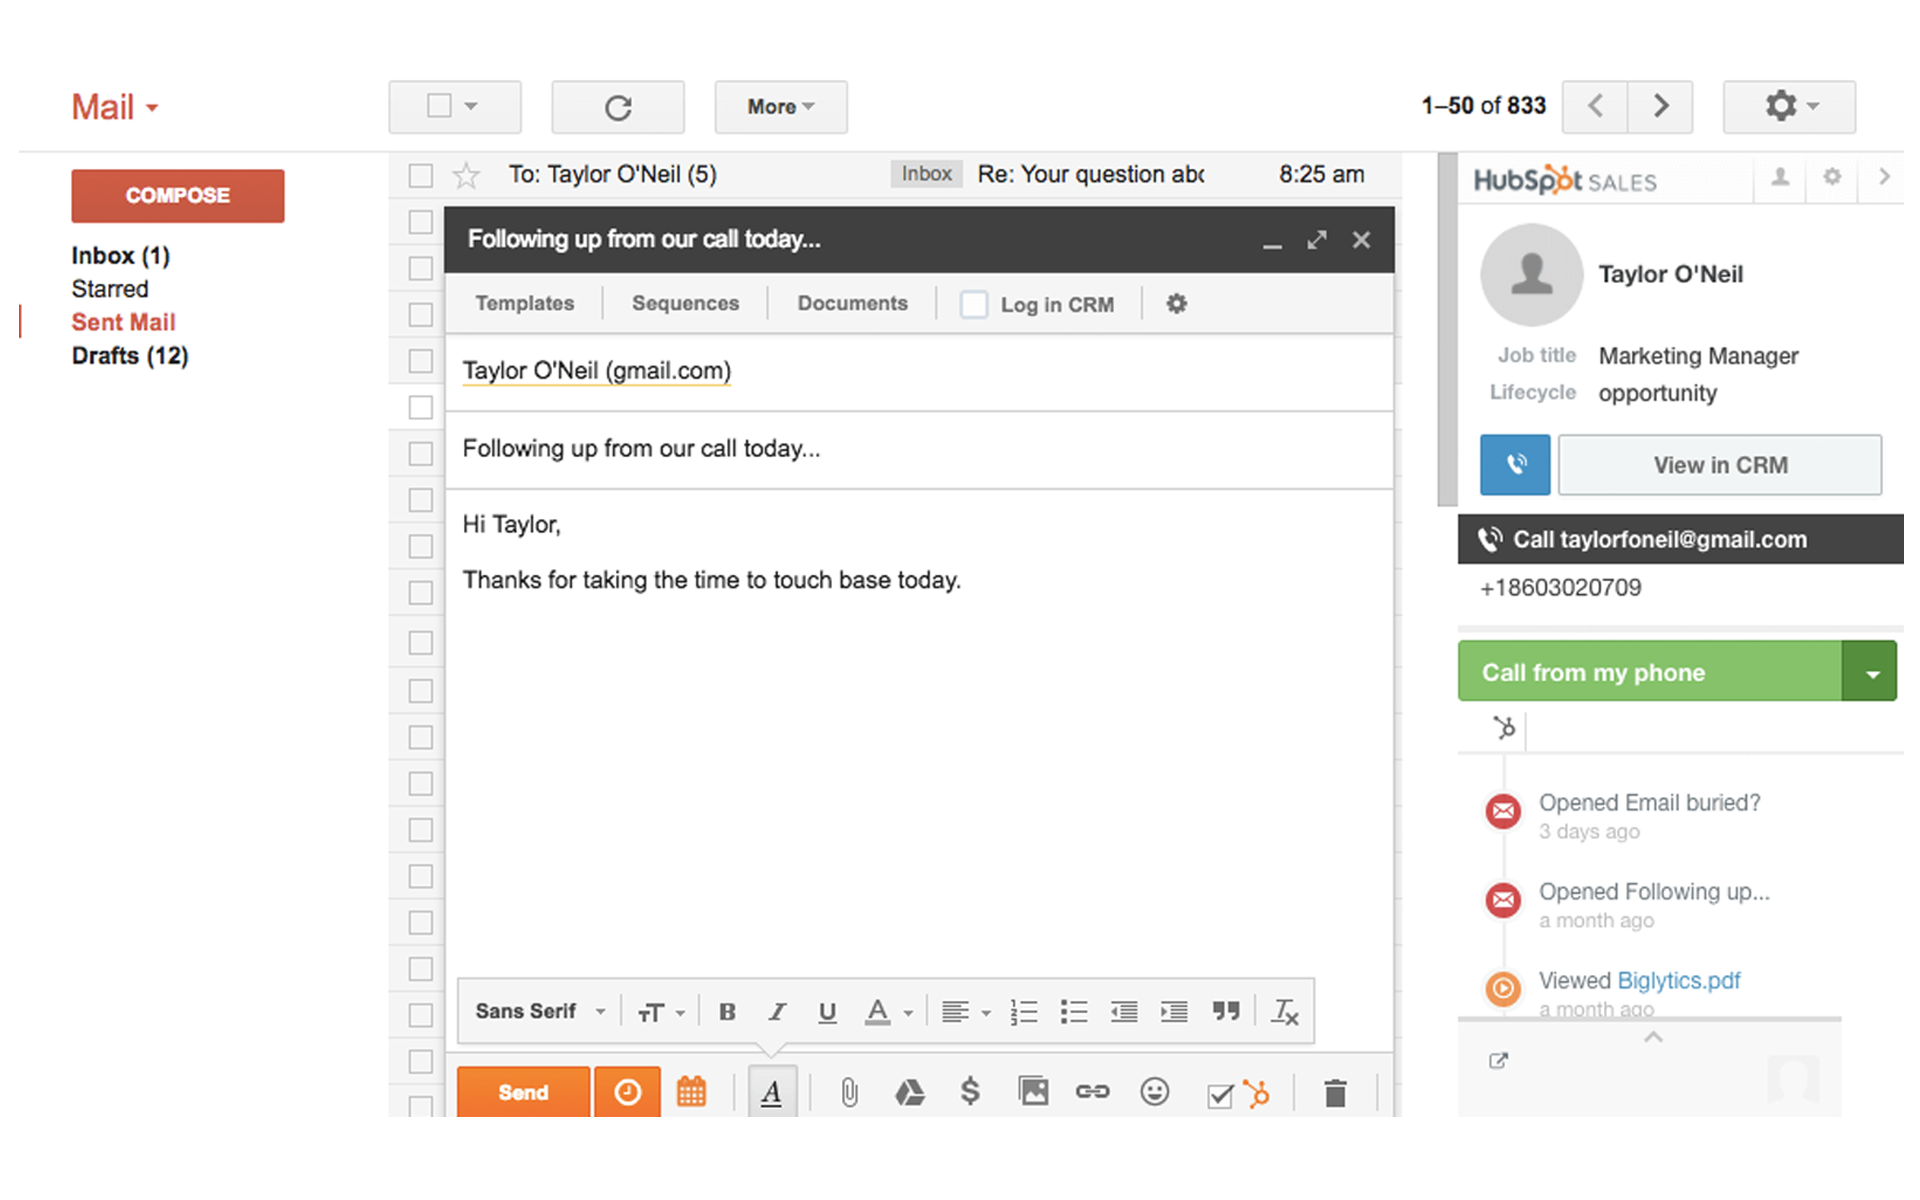Image resolution: width=1920 pixels, height=1200 pixels.
Task: Click the dollar sign send money icon
Action: click(x=969, y=1092)
